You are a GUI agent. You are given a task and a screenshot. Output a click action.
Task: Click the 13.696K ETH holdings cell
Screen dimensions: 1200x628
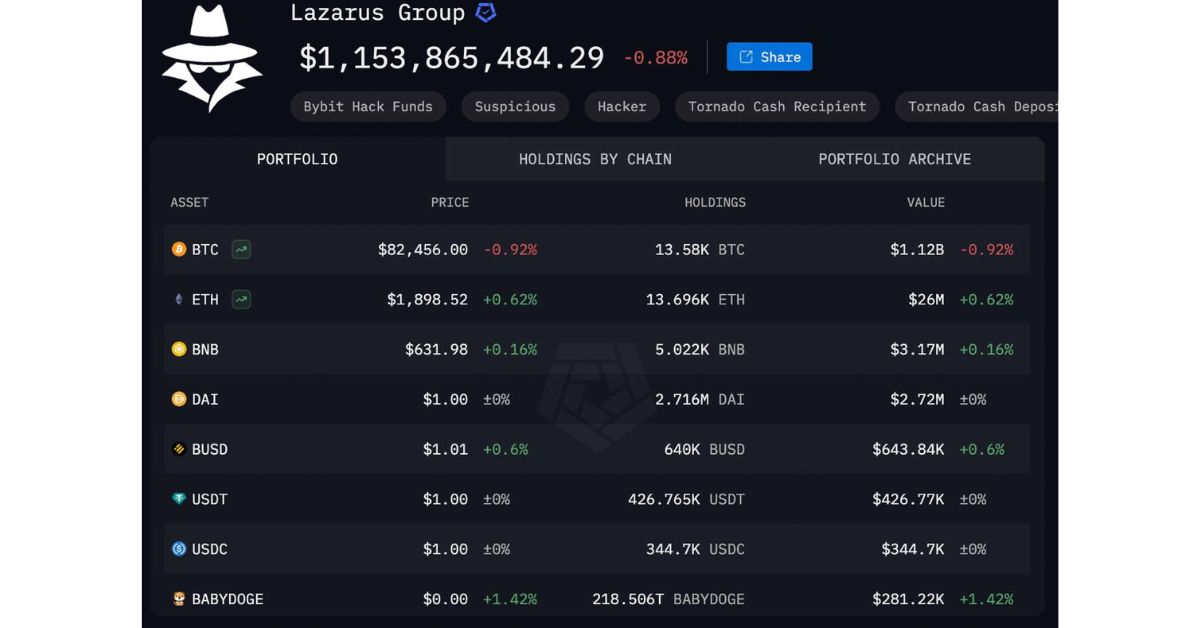[x=696, y=299]
